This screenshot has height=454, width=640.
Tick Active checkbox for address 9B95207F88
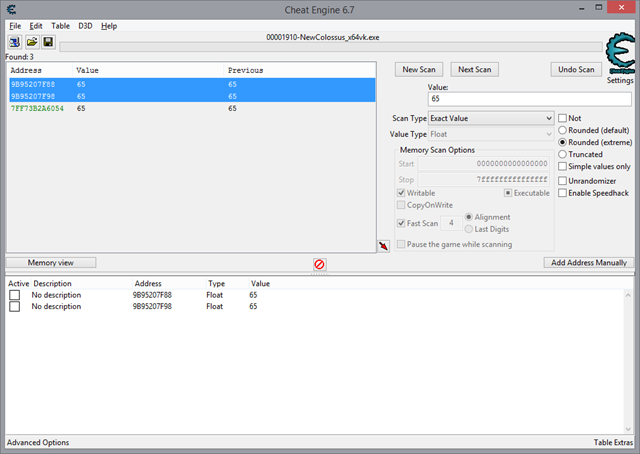pyautogui.click(x=15, y=295)
